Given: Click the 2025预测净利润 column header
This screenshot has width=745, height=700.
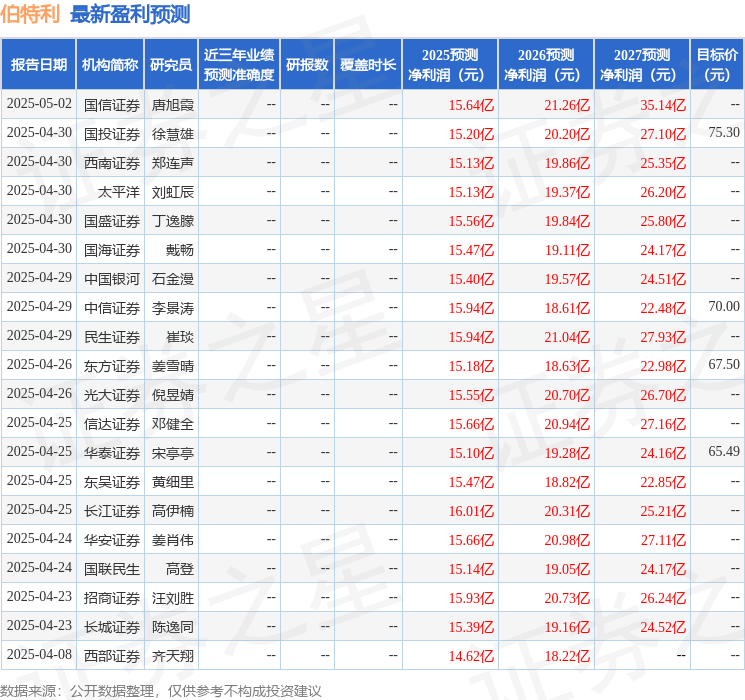Looking at the screenshot, I should [x=450, y=65].
